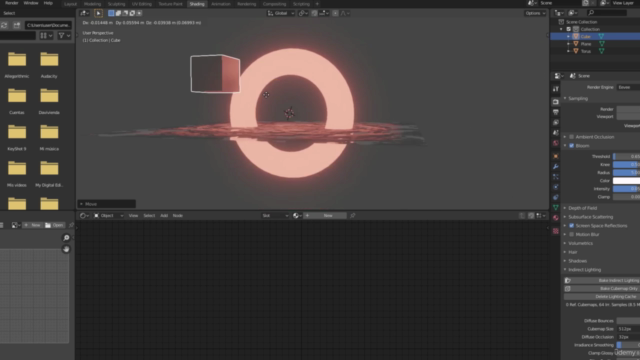Open the Render Engine dropdown

(628, 87)
